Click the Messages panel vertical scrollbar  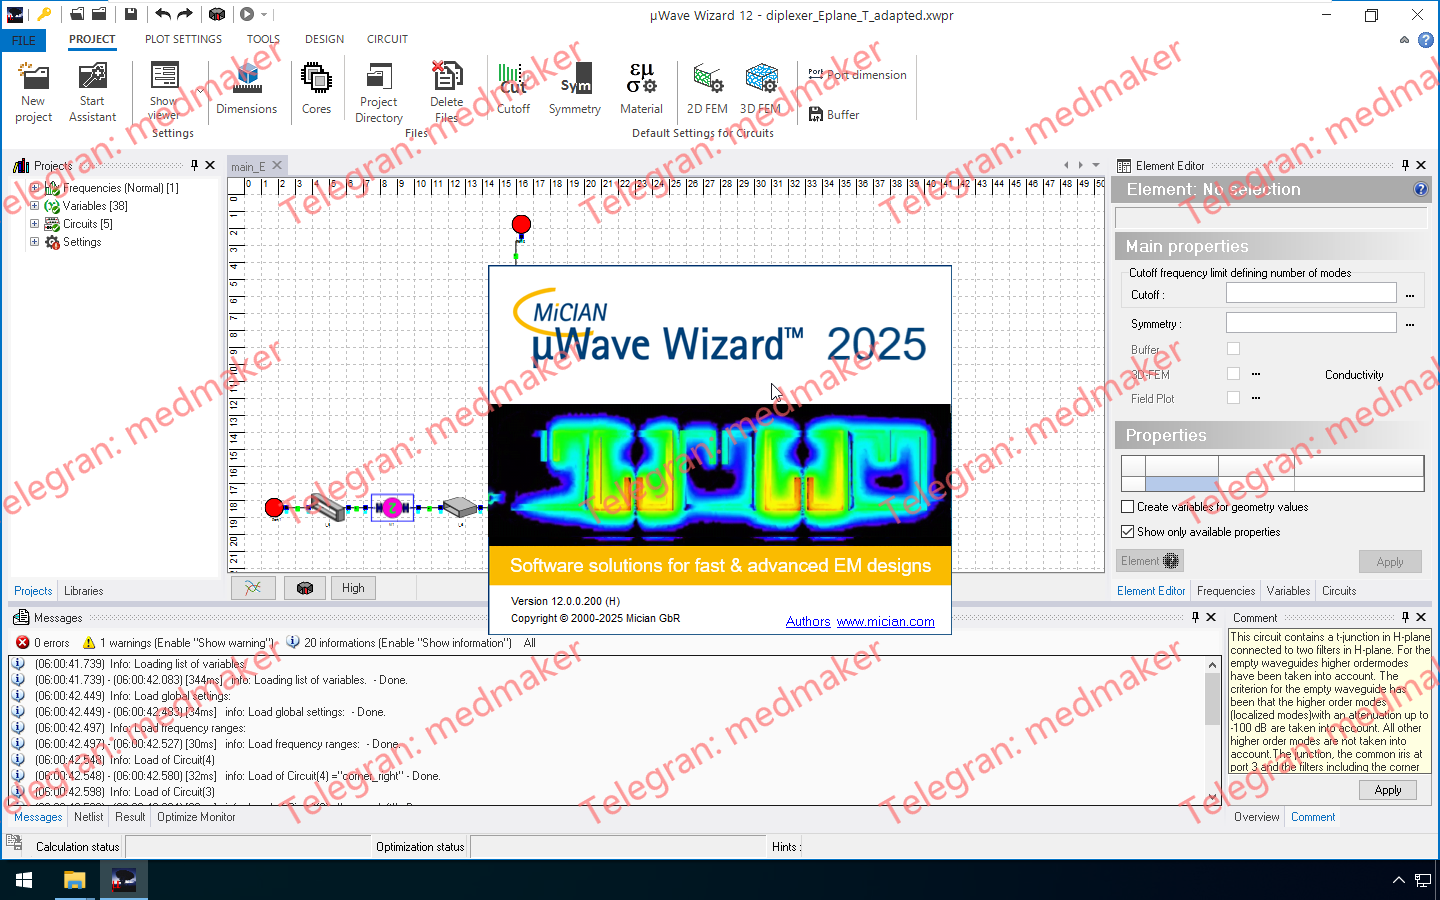[x=1213, y=730]
